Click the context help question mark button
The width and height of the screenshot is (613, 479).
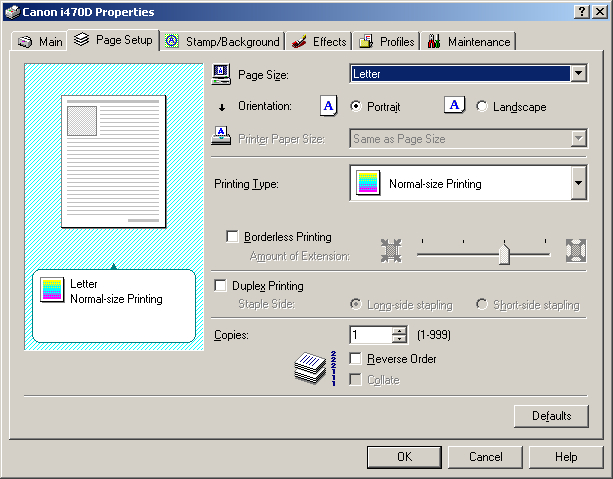[x=582, y=11]
